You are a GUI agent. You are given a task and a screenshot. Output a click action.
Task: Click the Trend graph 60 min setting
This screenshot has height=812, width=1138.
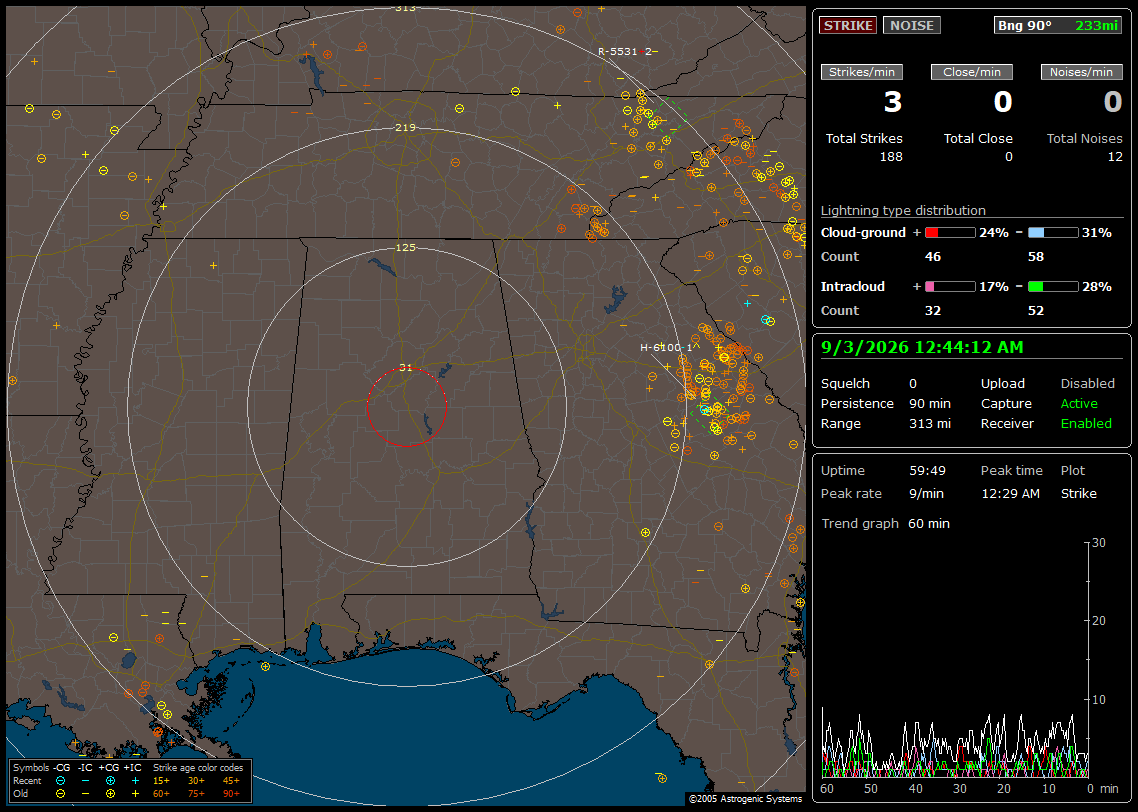(929, 524)
